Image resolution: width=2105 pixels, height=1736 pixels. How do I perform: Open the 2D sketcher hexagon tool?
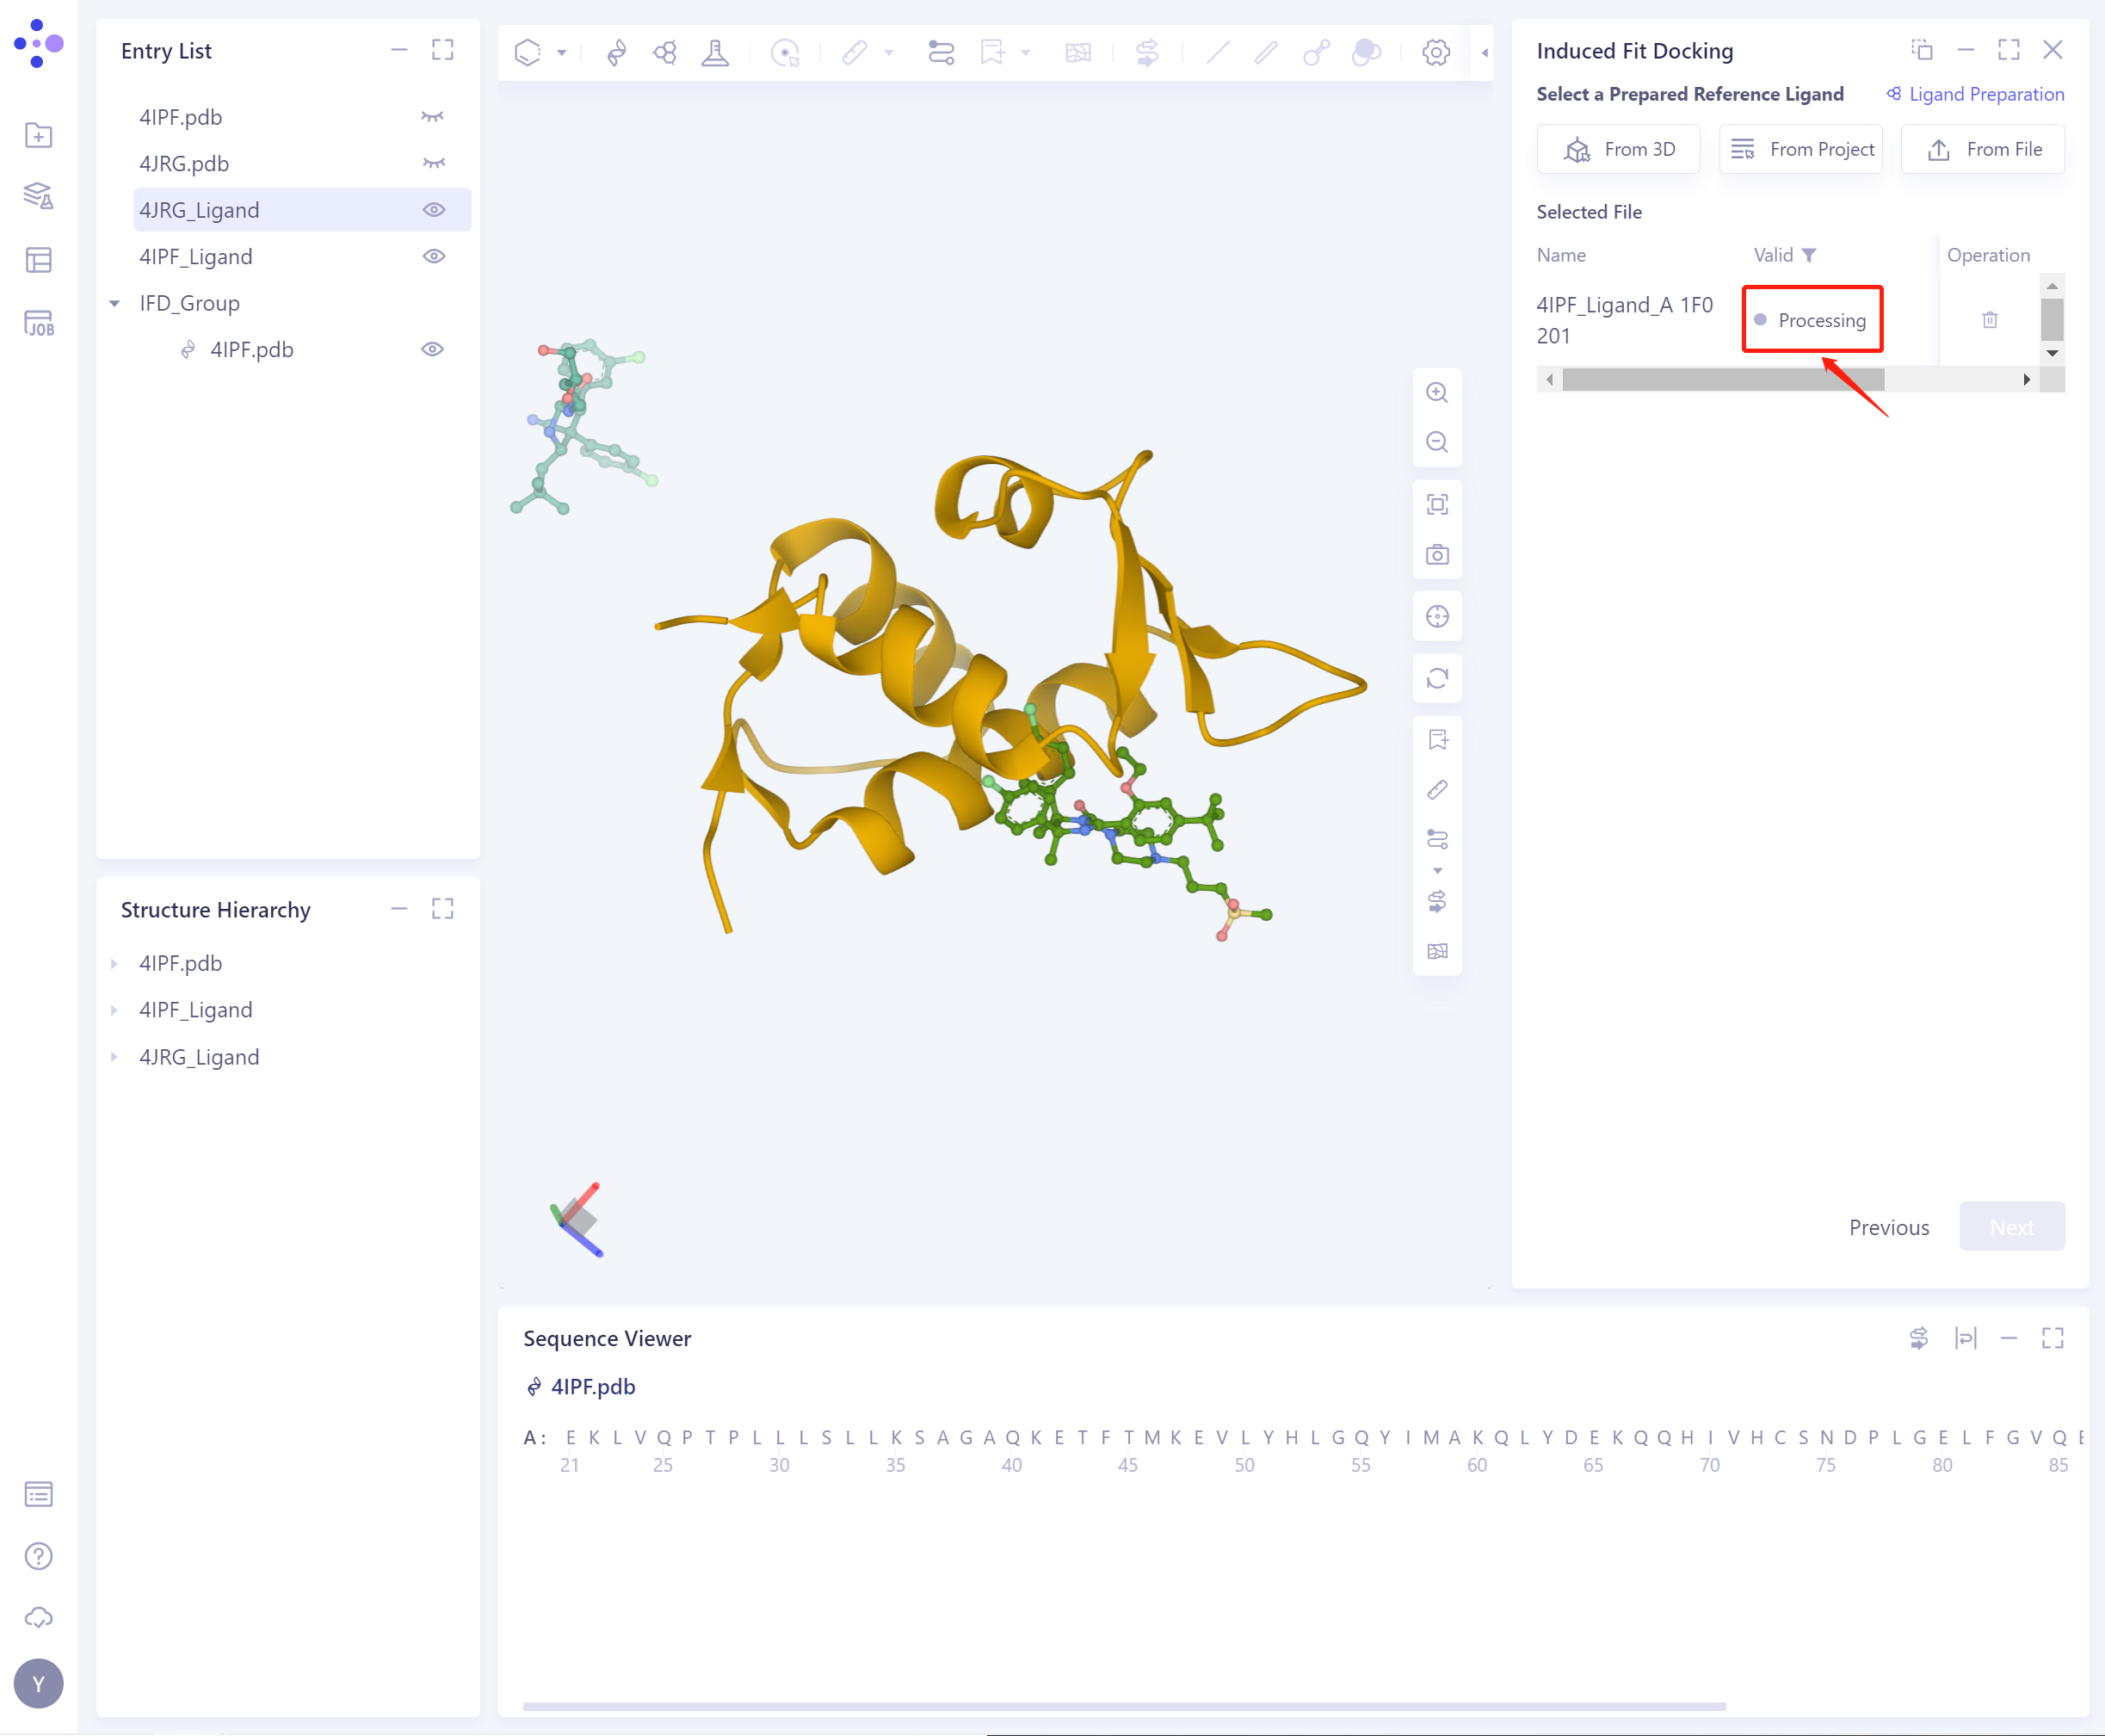point(529,52)
